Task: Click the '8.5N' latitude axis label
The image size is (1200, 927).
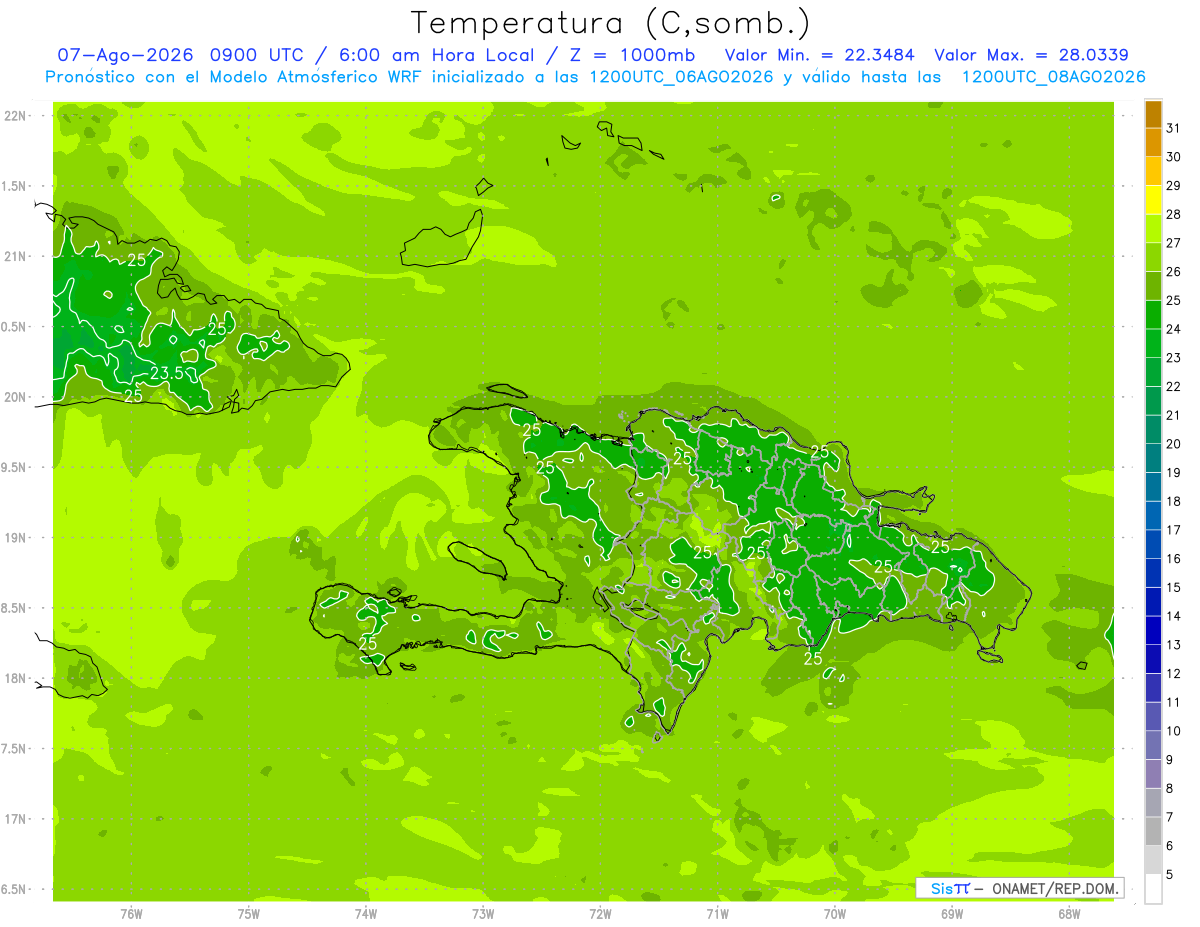Action: (14, 608)
